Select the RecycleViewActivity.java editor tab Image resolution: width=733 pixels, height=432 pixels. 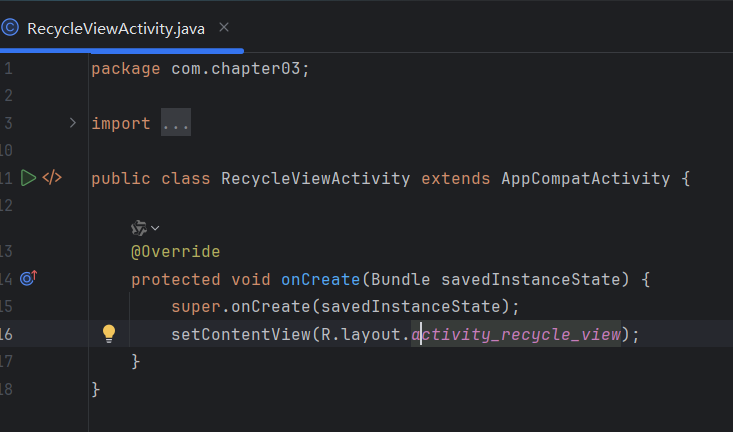point(116,29)
